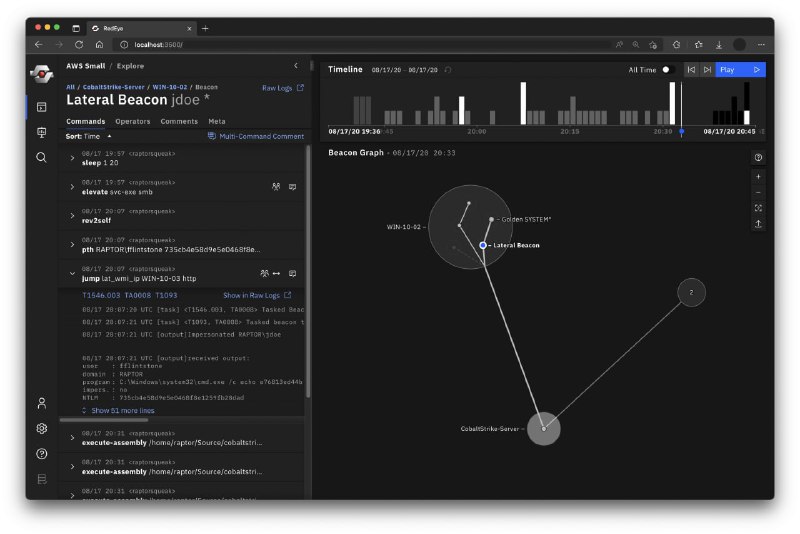
Task: Switch to the Operators tab
Action: pos(132,121)
